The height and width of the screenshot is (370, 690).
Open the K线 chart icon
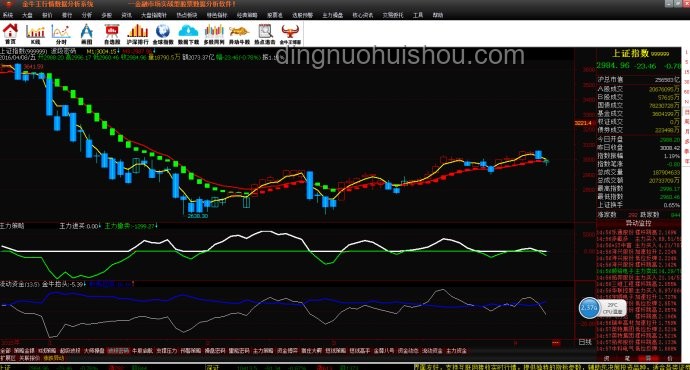pyautogui.click(x=35, y=34)
